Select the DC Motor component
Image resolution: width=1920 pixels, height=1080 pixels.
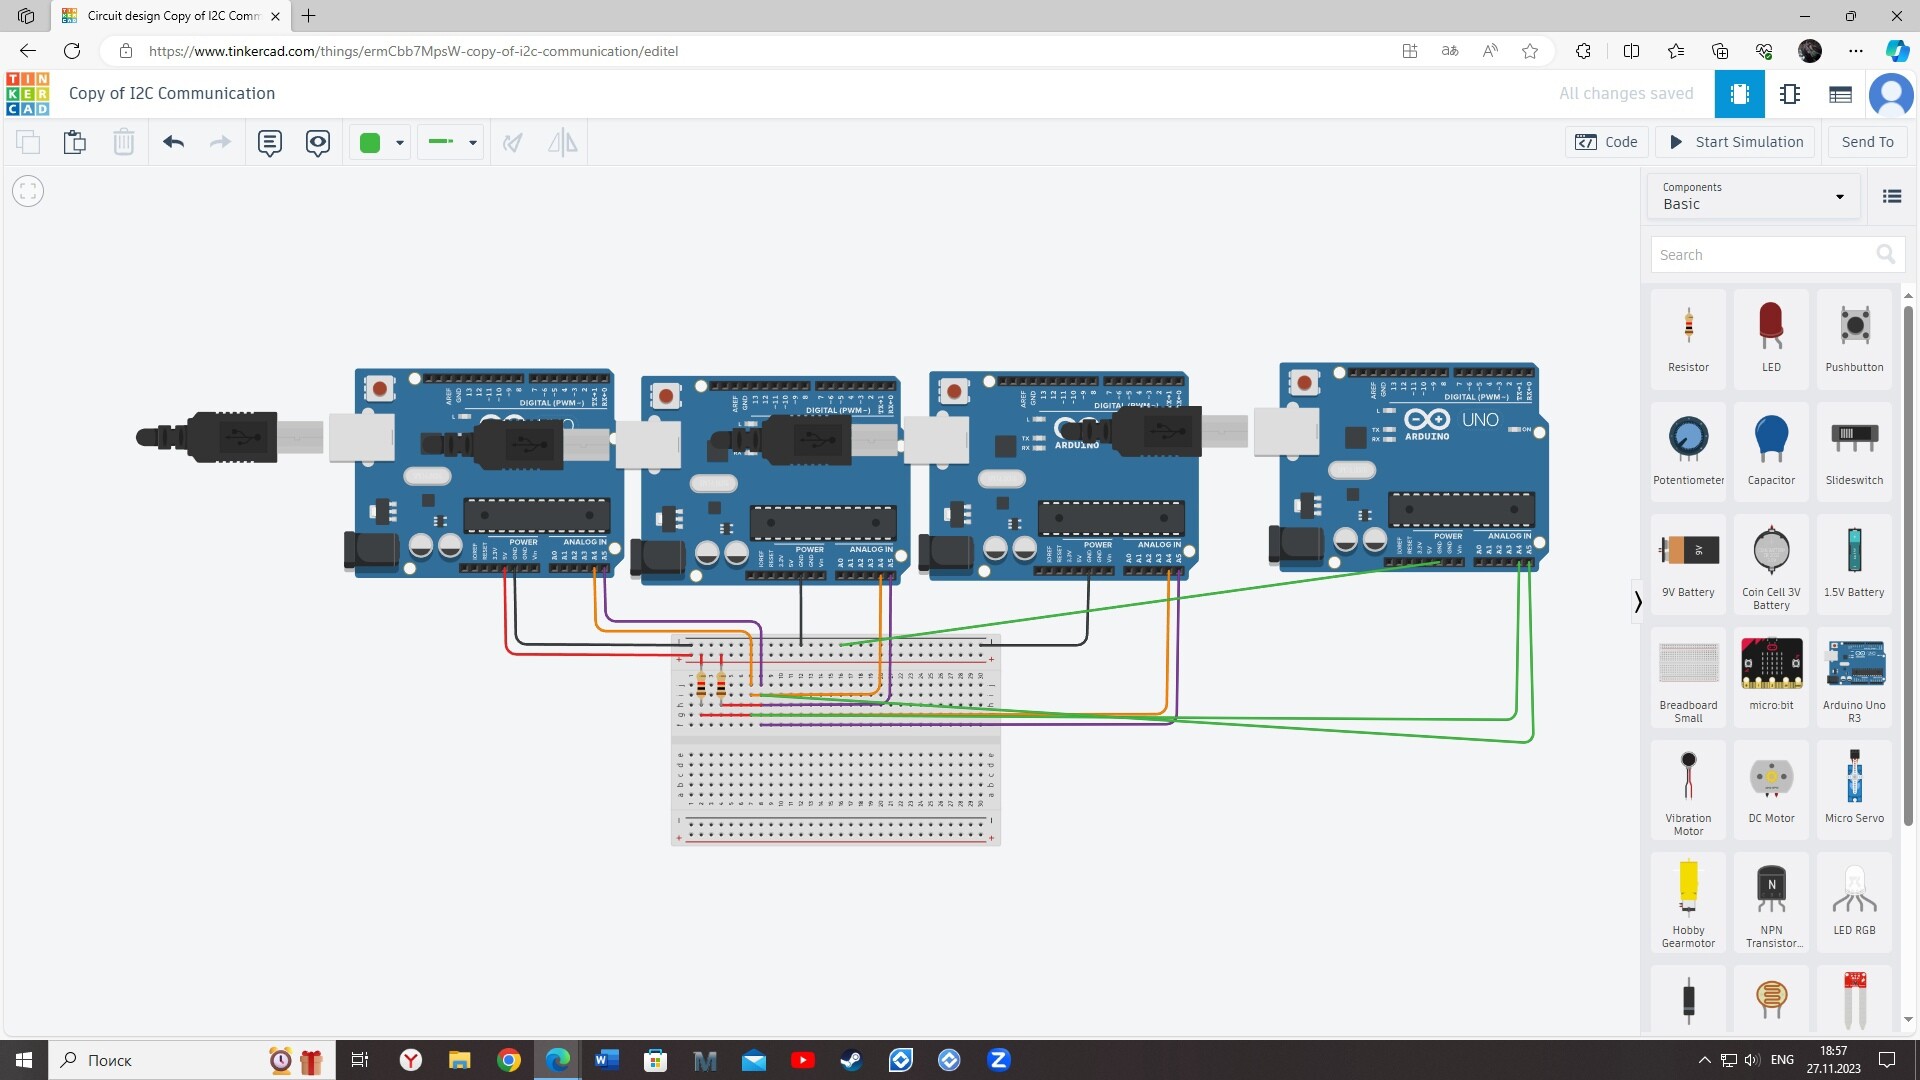click(1771, 790)
